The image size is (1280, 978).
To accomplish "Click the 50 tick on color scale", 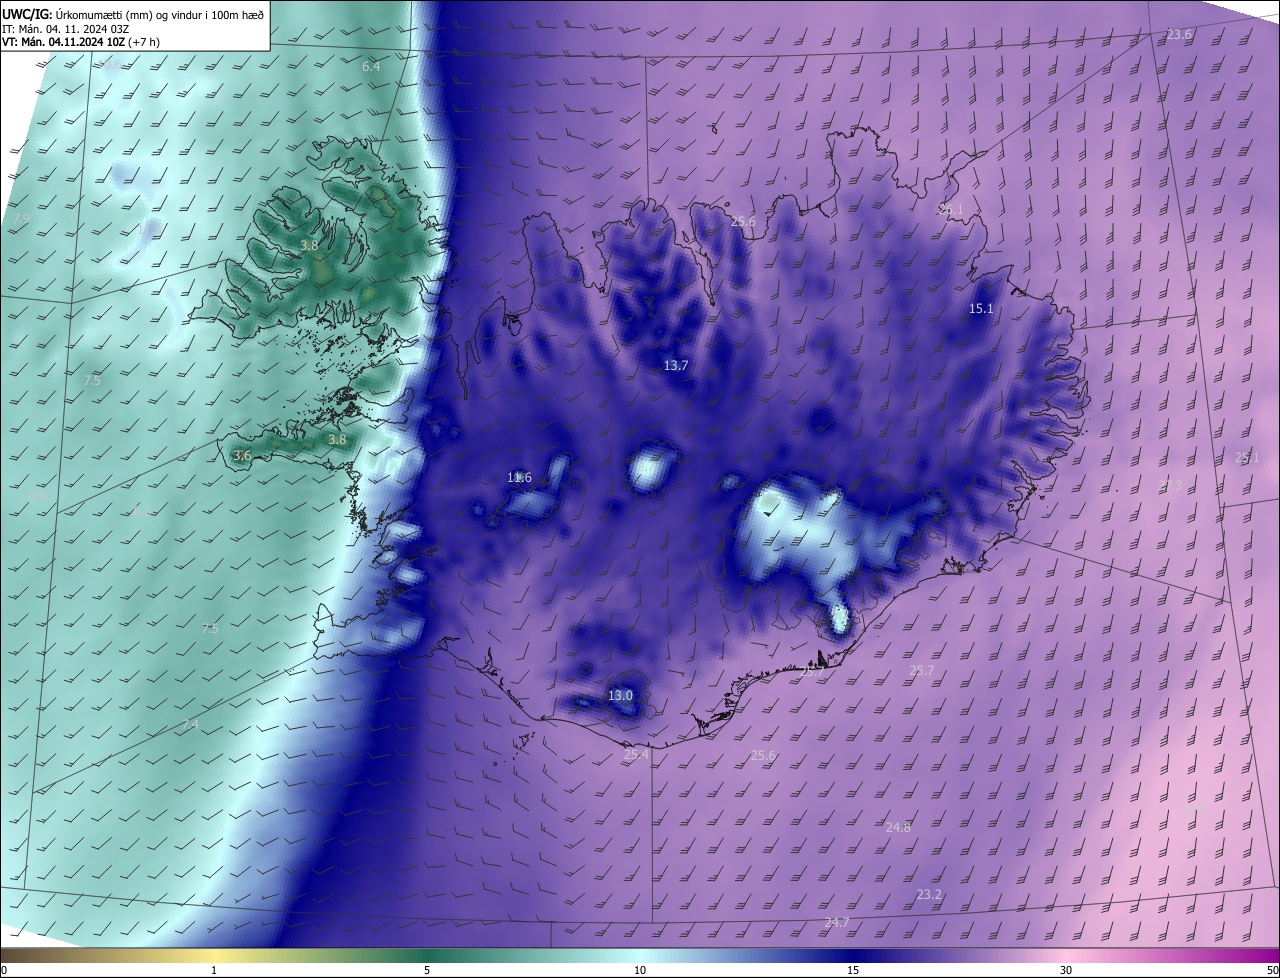I will click(x=1272, y=970).
